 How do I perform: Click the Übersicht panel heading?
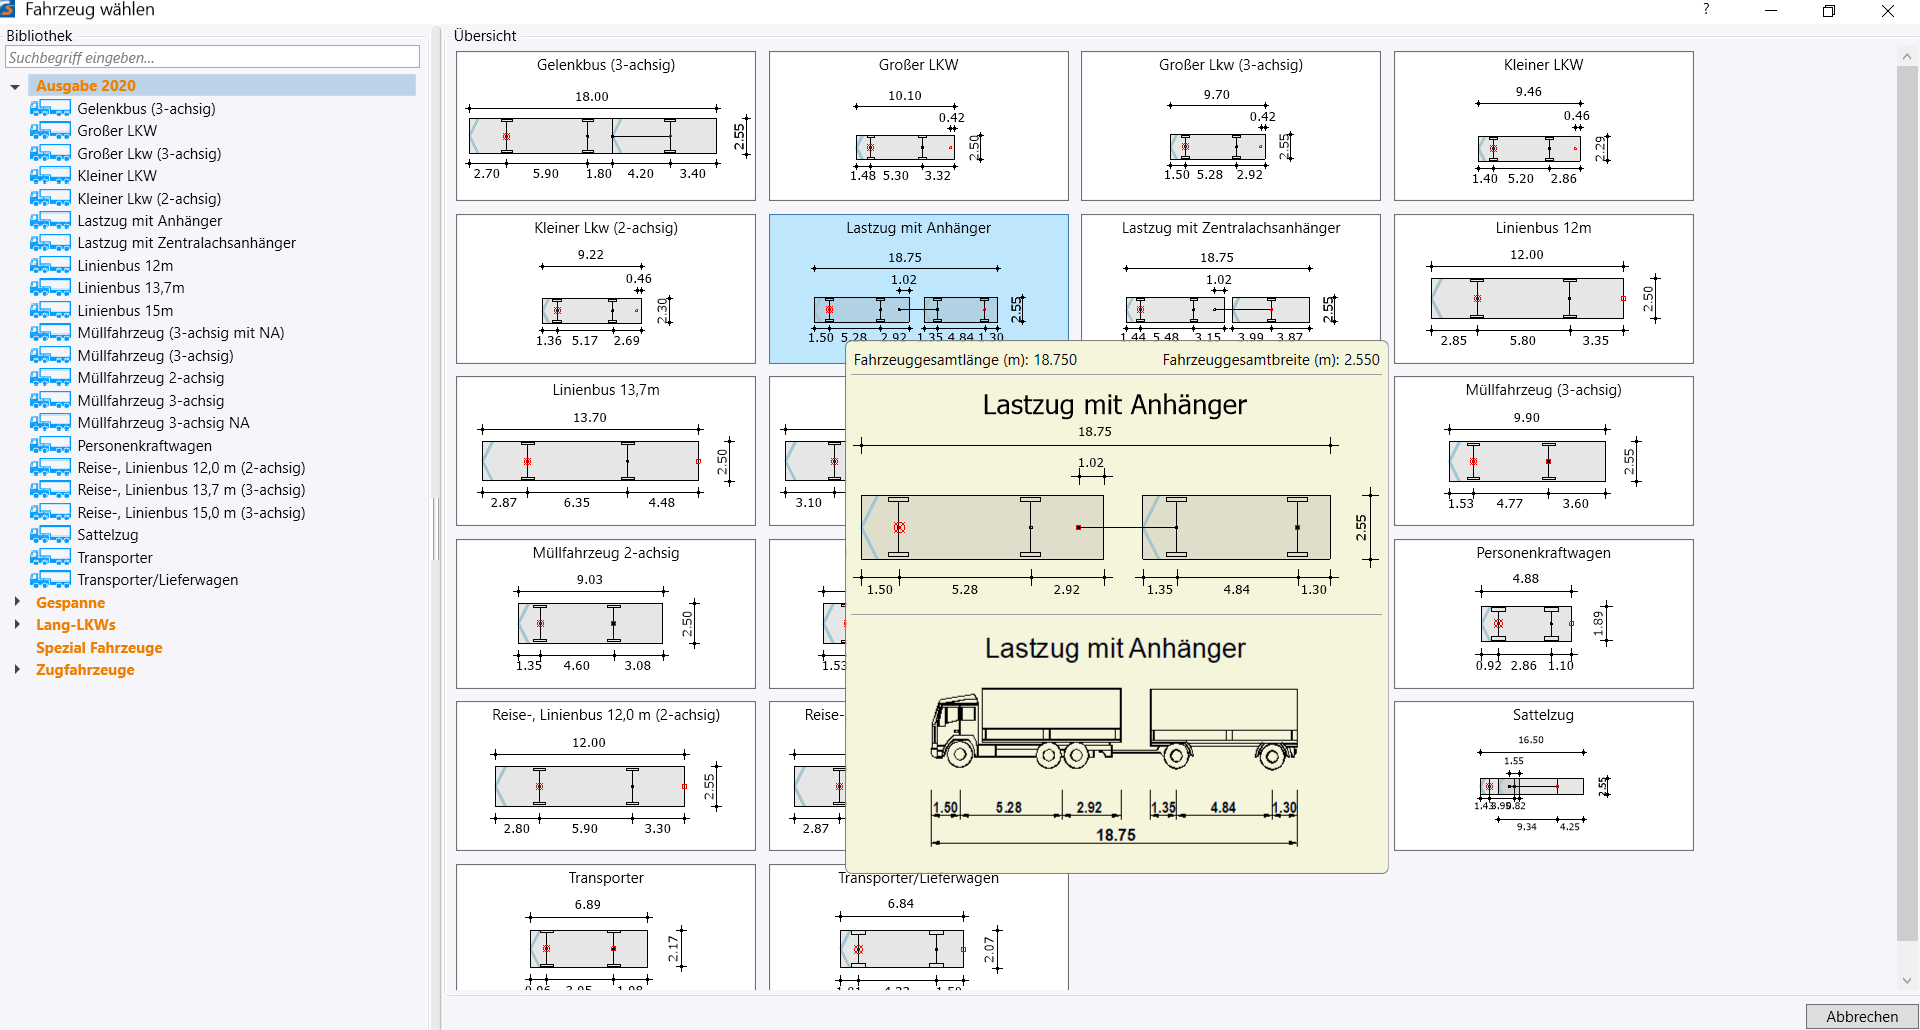[x=485, y=36]
